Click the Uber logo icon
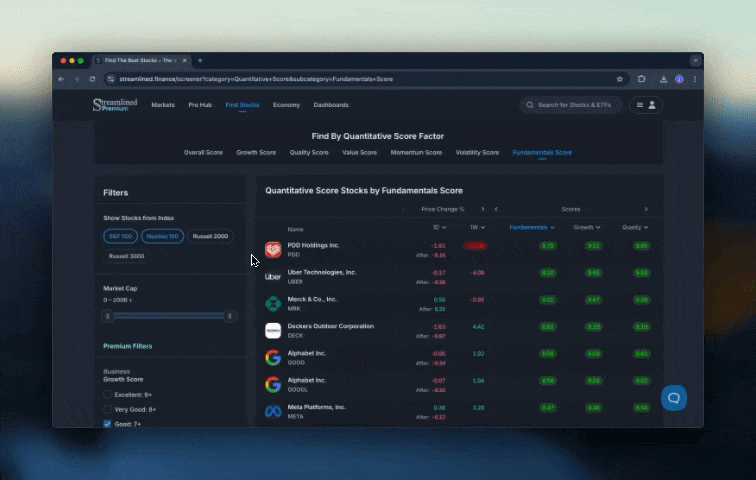756x480 pixels. pyautogui.click(x=273, y=277)
